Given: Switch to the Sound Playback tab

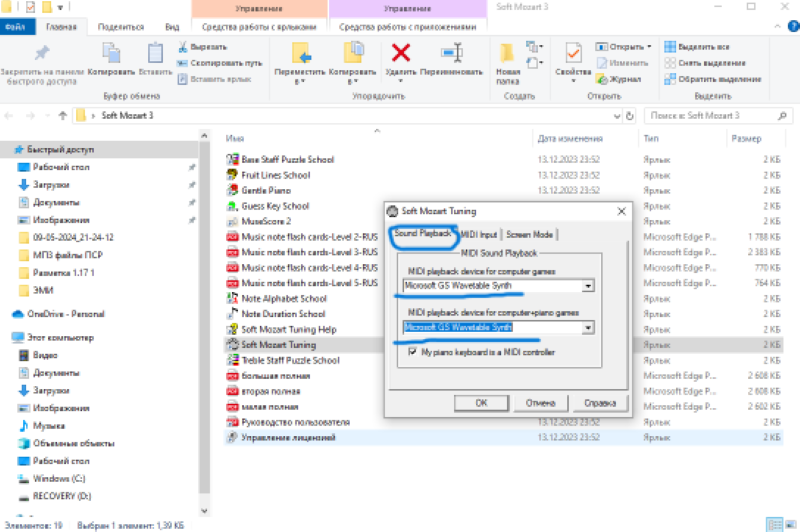Looking at the screenshot, I should point(422,234).
